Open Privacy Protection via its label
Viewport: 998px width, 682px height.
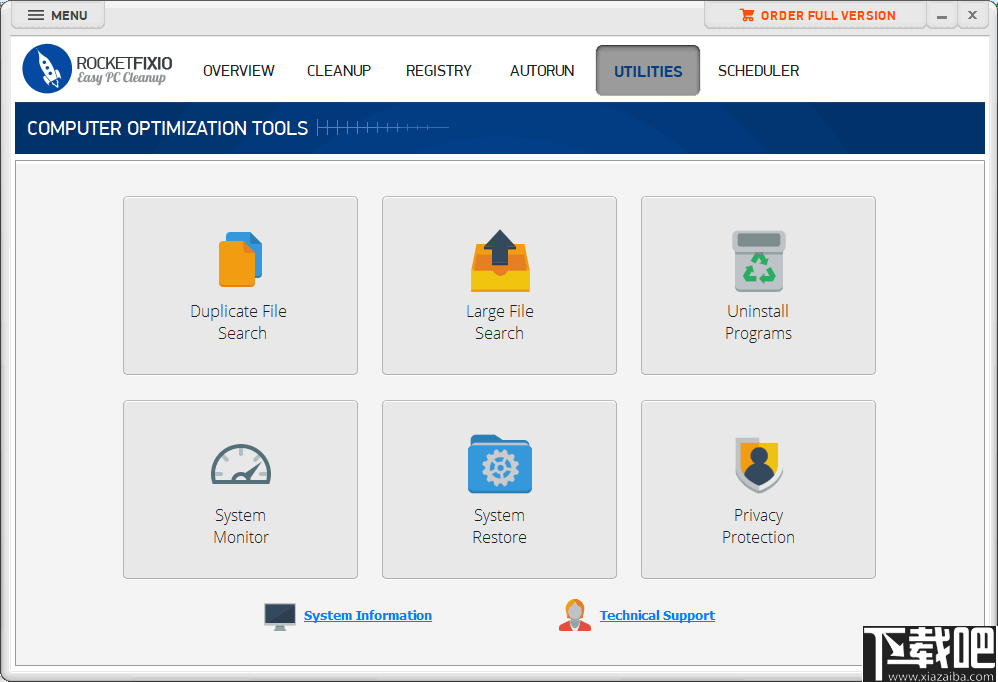click(758, 526)
